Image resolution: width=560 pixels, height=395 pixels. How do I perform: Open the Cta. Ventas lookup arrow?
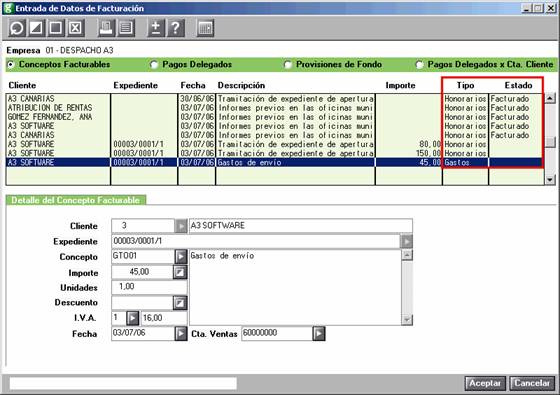(x=319, y=334)
